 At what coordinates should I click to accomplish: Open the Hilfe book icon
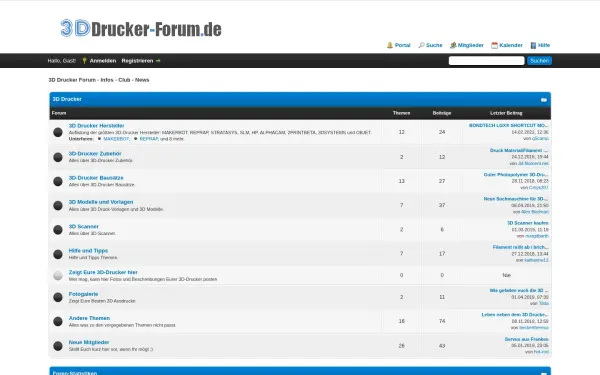pos(533,45)
